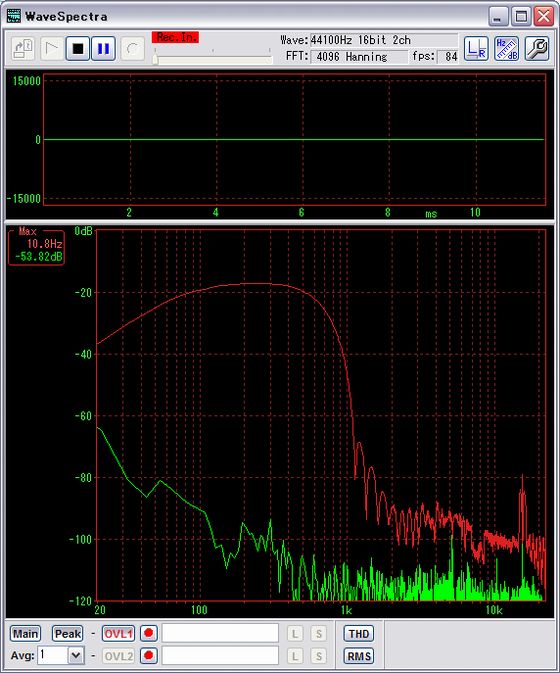Toggle the THD button
This screenshot has height=673, width=560.
pos(359,634)
